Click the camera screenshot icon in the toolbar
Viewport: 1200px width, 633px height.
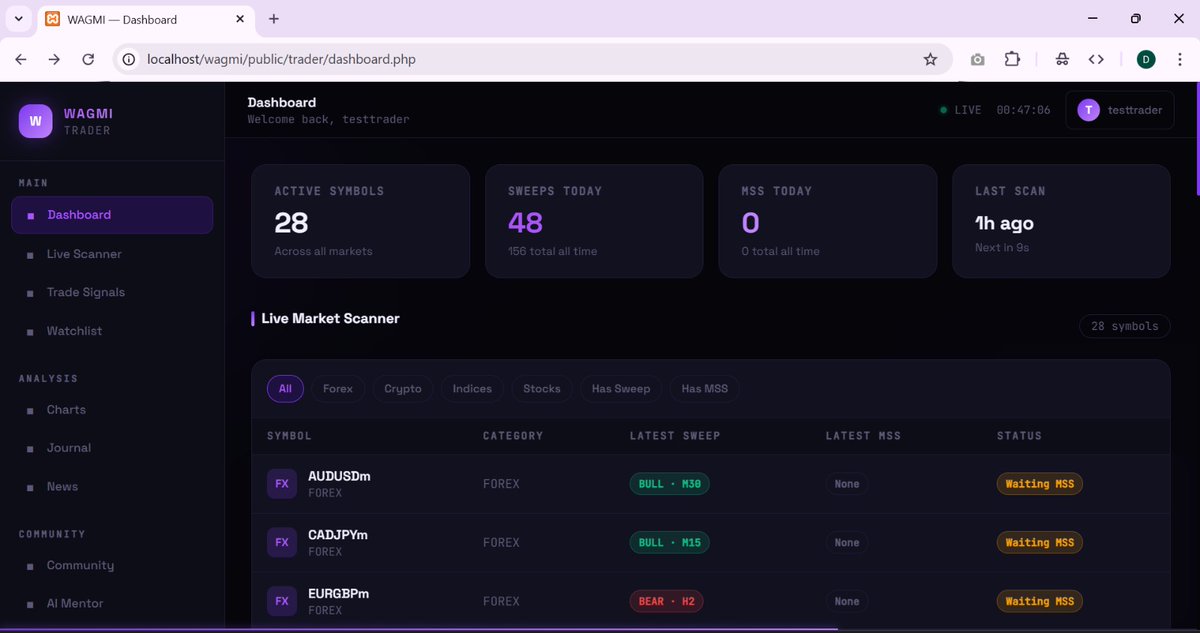977,59
